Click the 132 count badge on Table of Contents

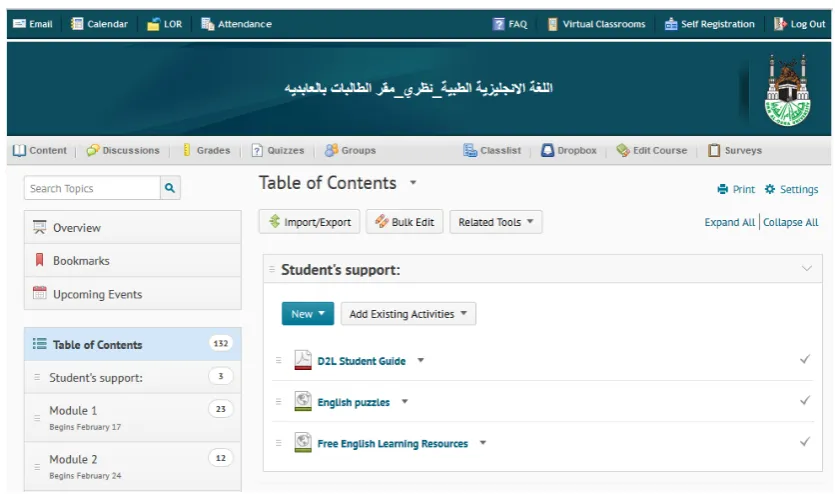pyautogui.click(x=220, y=343)
